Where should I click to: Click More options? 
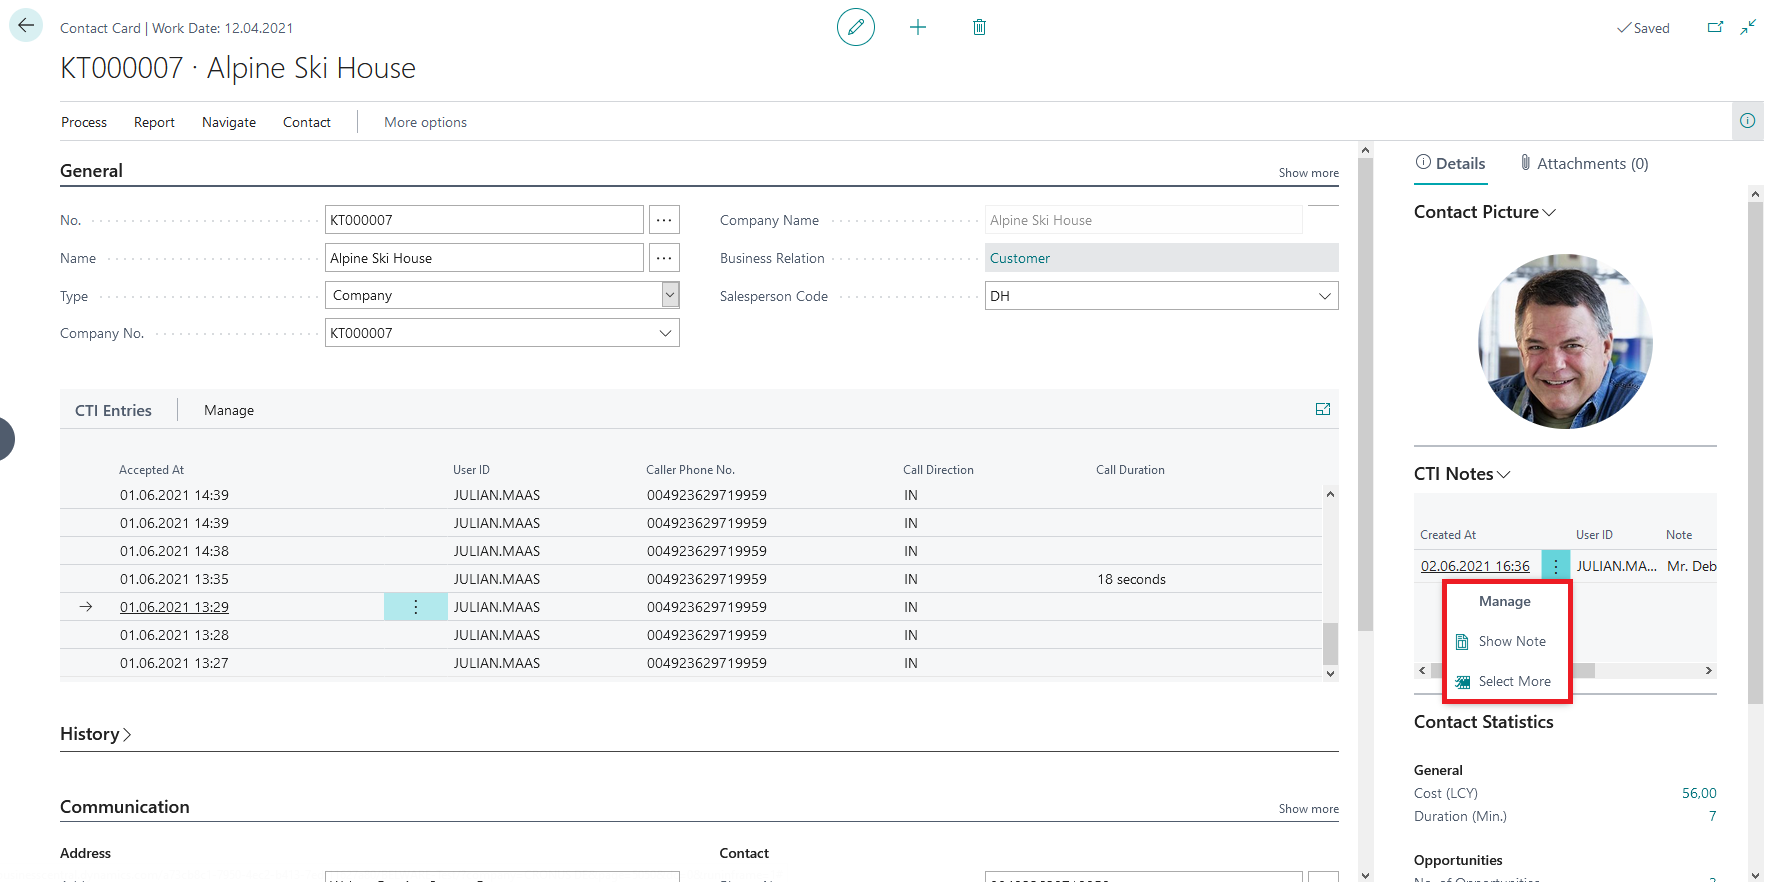[425, 122]
